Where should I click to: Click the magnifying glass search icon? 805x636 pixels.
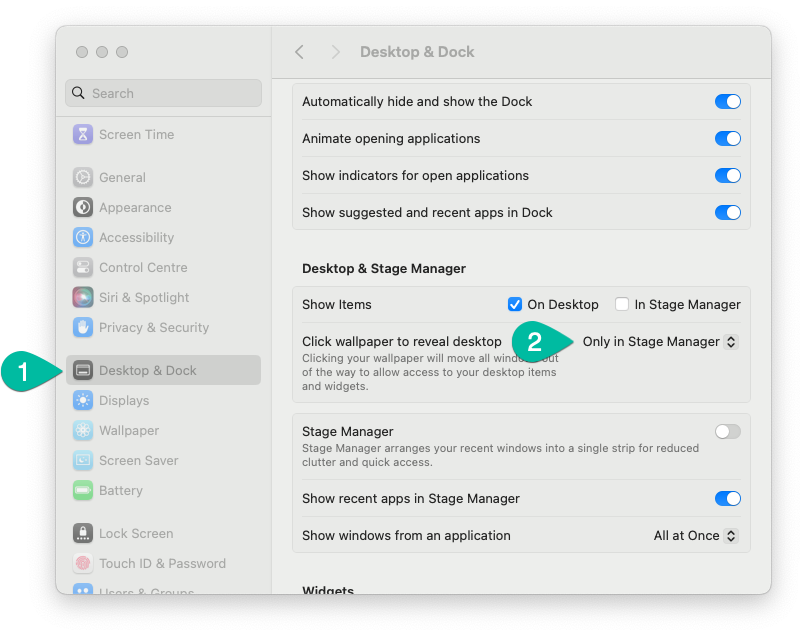[78, 93]
